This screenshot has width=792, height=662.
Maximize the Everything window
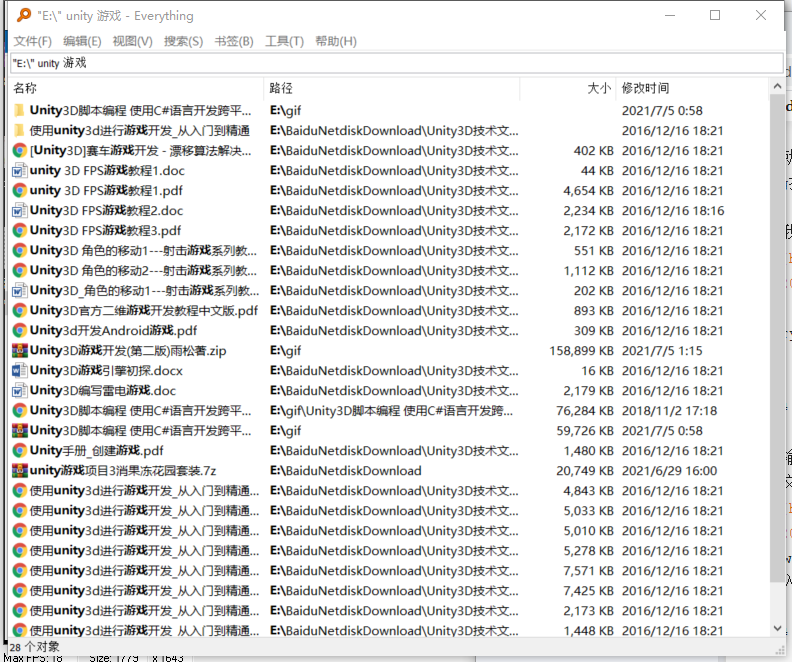715,15
